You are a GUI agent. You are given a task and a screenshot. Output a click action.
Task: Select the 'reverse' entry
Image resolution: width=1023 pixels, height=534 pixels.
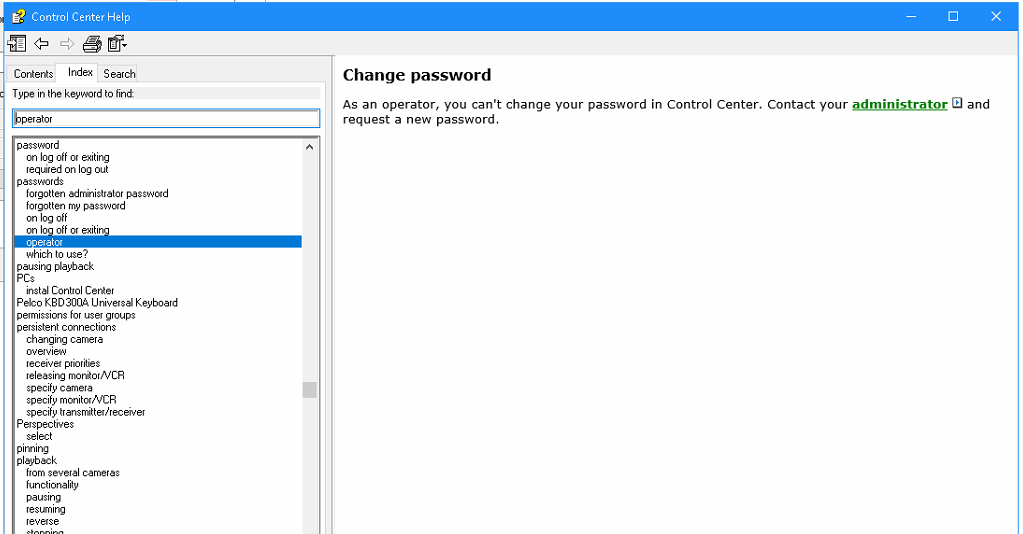[42, 521]
